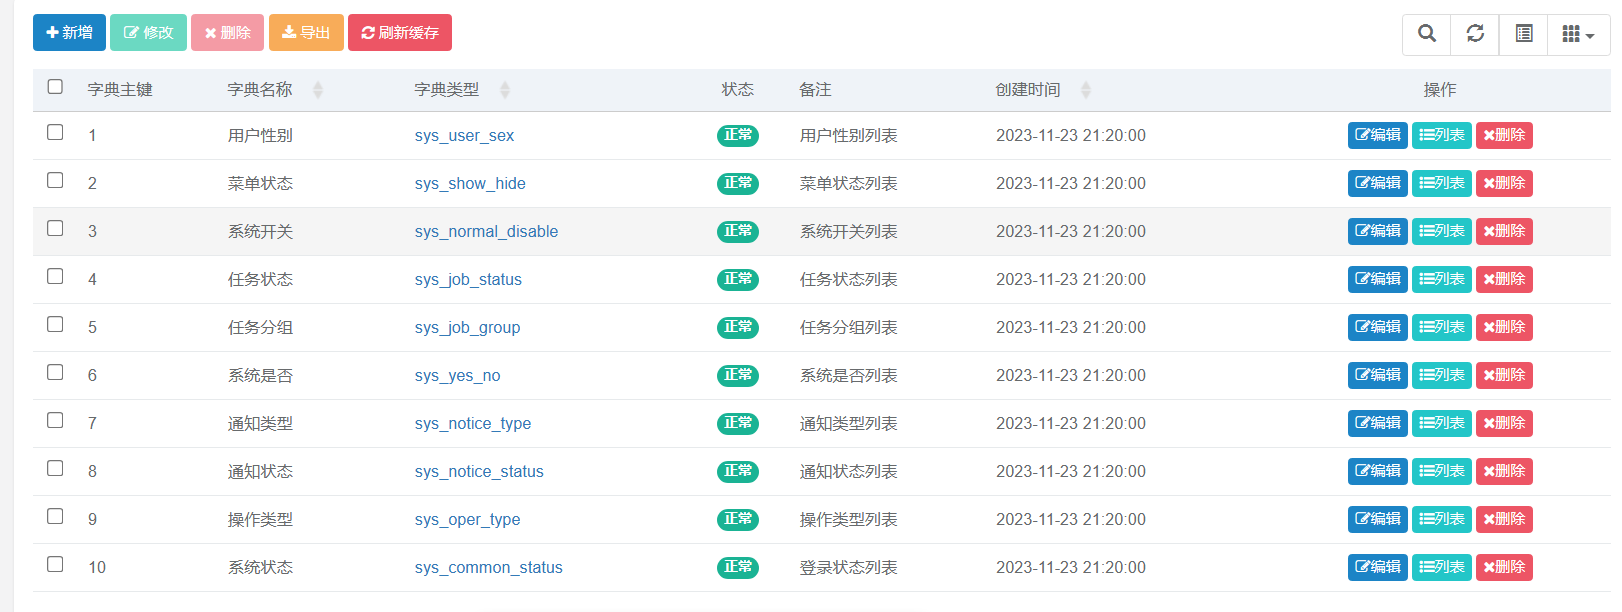
Task: Edit the 任务状态 row
Action: click(x=1377, y=279)
